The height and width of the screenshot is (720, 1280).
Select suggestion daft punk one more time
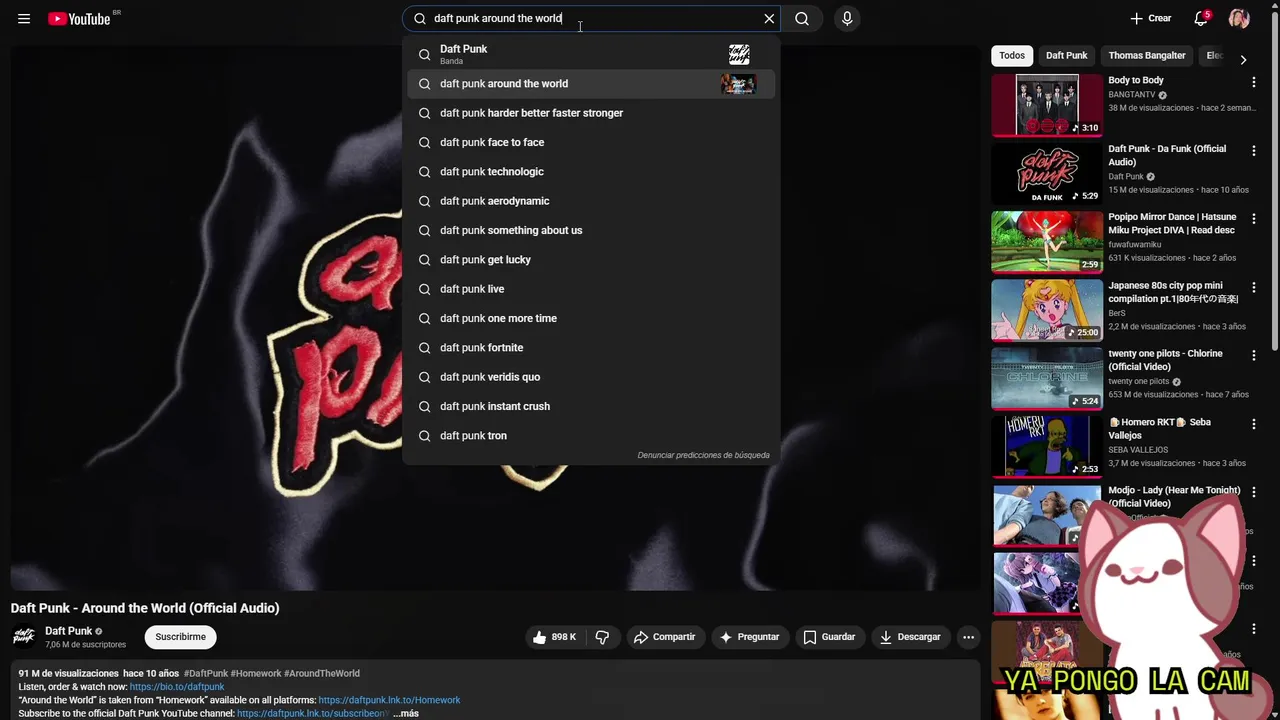click(591, 318)
